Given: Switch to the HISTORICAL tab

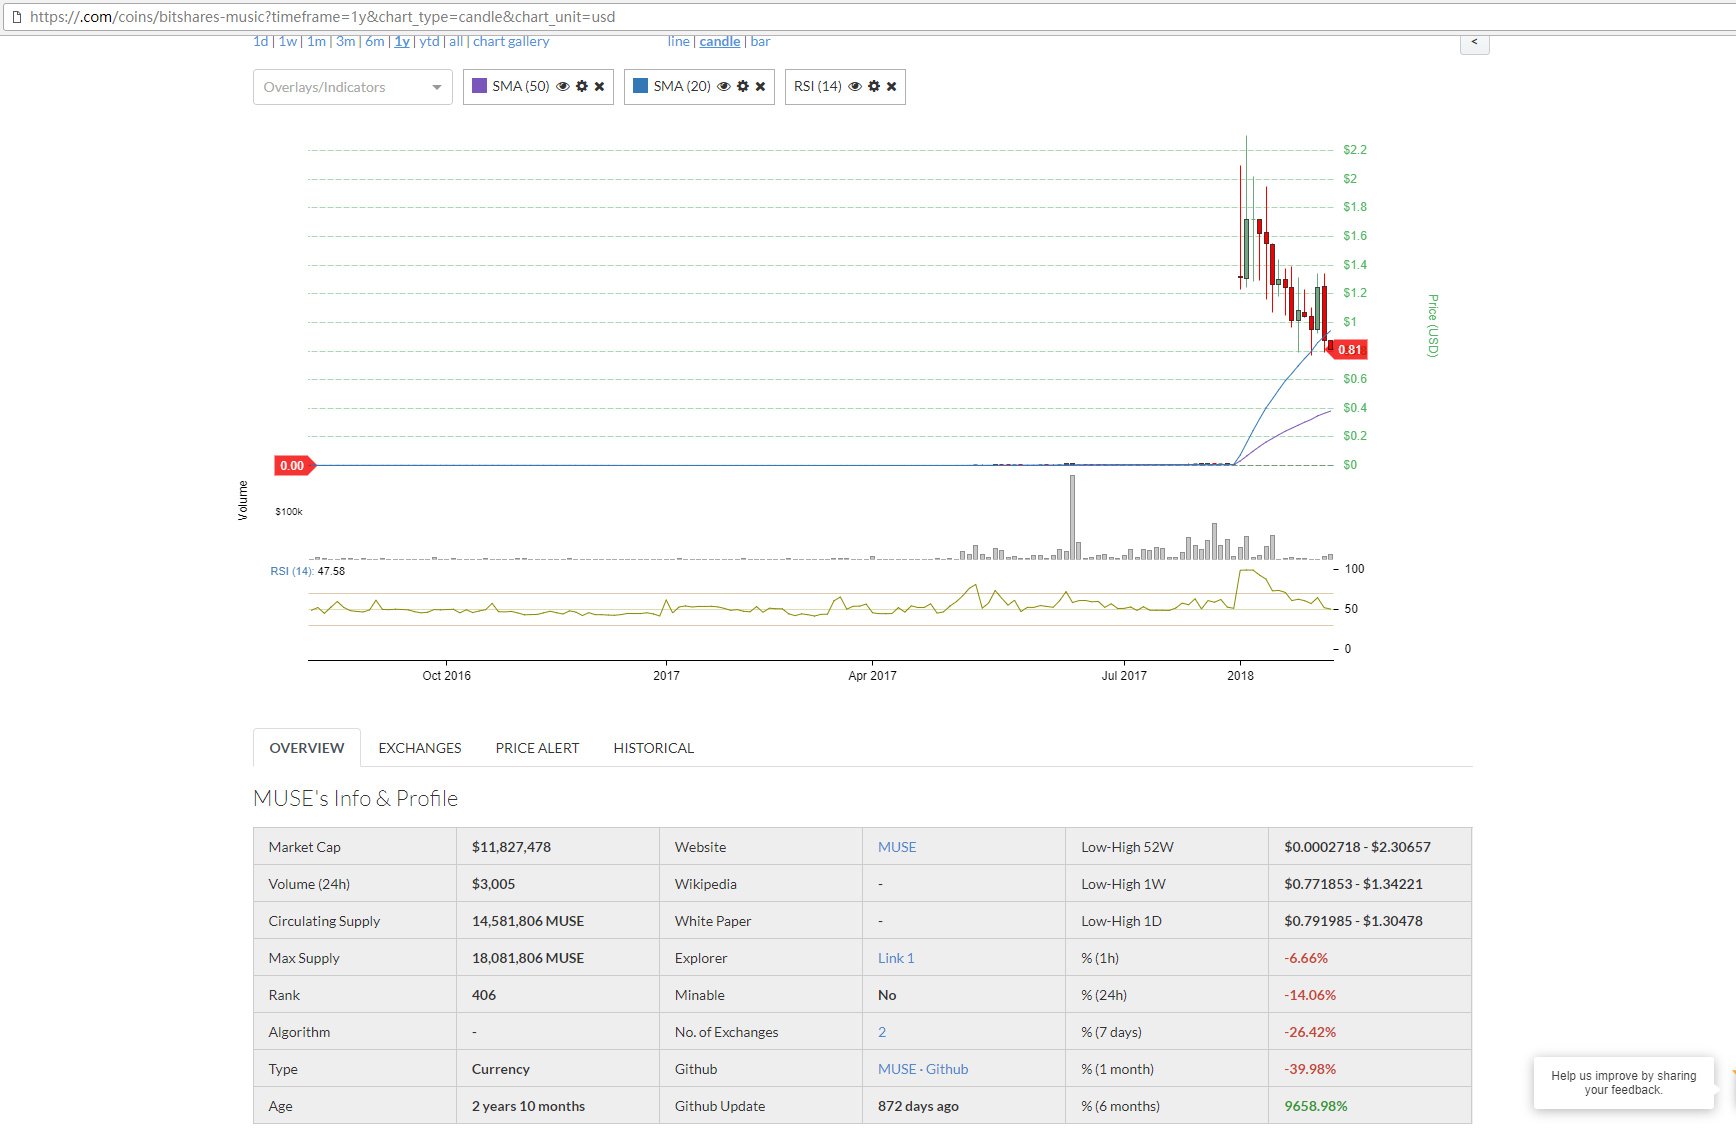Looking at the screenshot, I should click(x=654, y=748).
